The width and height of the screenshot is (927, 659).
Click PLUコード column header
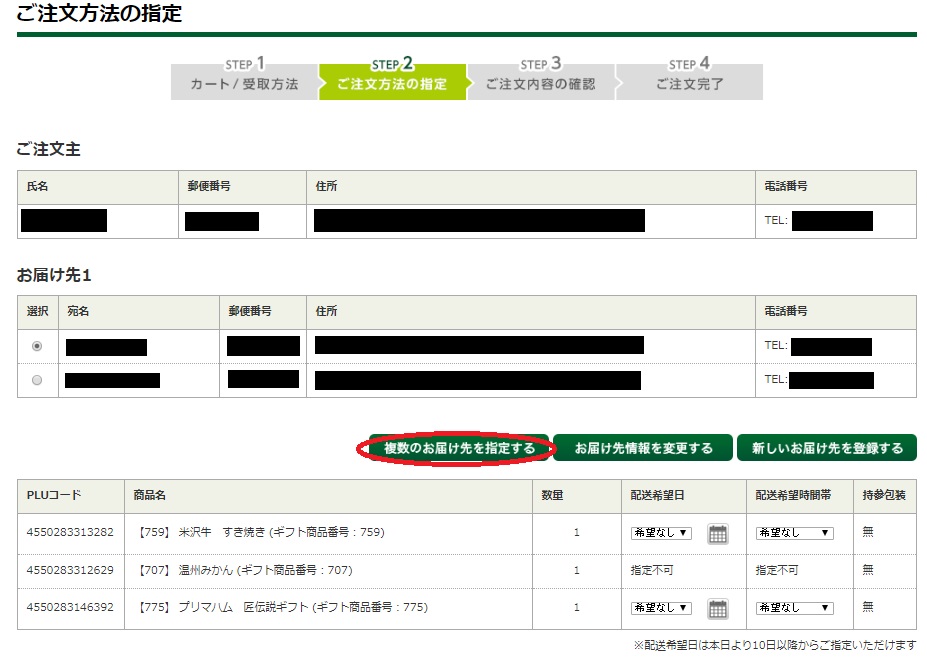[54, 495]
